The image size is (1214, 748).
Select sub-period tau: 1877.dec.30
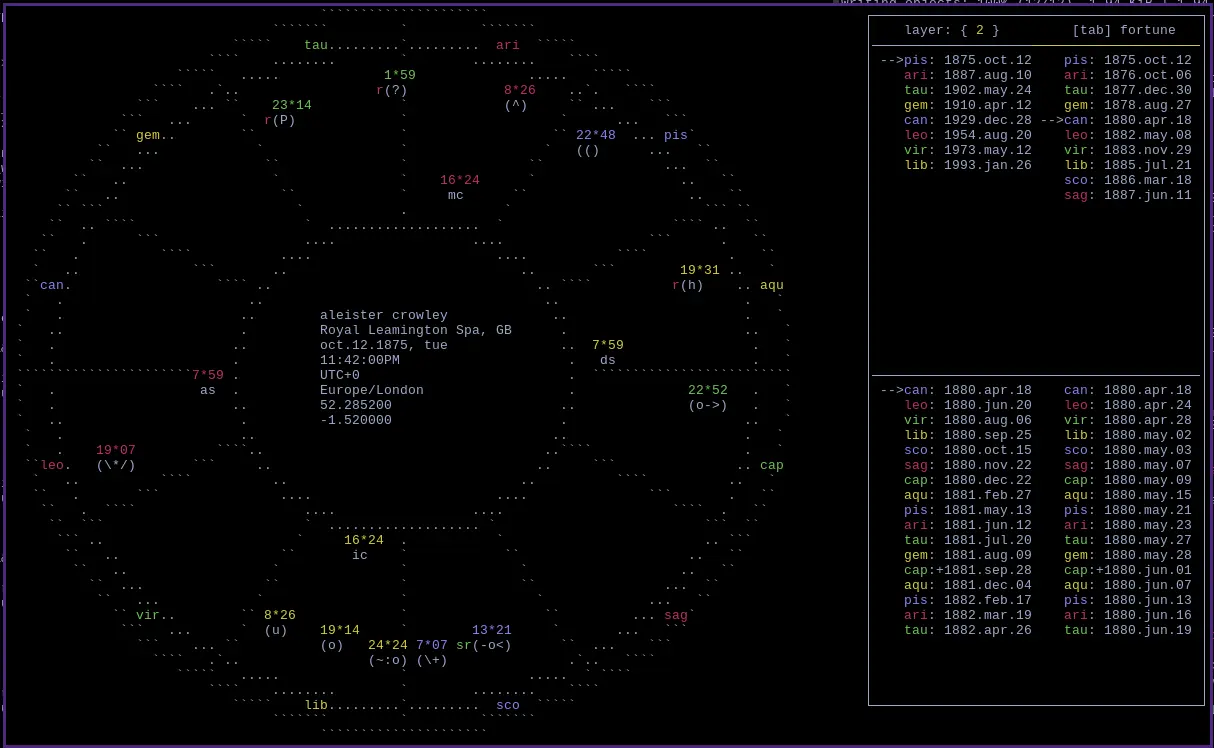click(1128, 90)
